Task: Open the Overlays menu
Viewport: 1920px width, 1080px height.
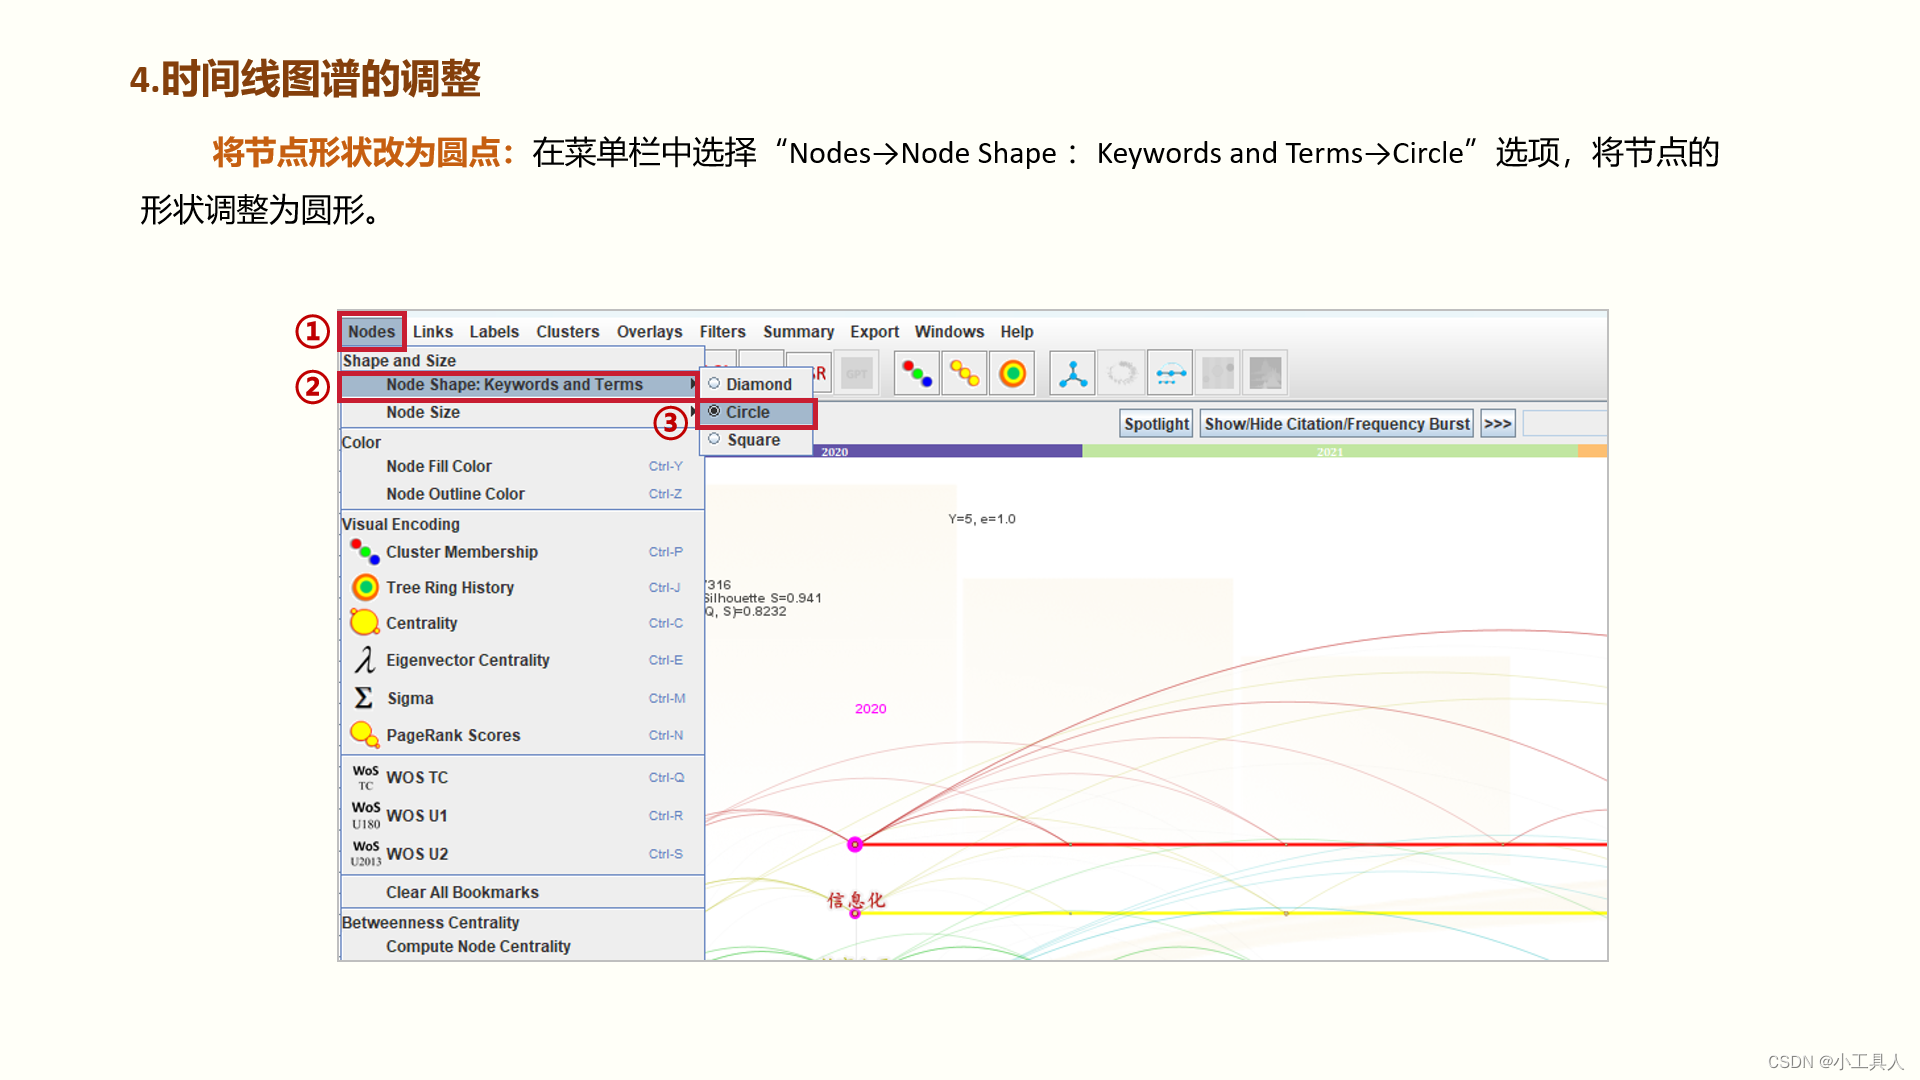Action: click(649, 332)
